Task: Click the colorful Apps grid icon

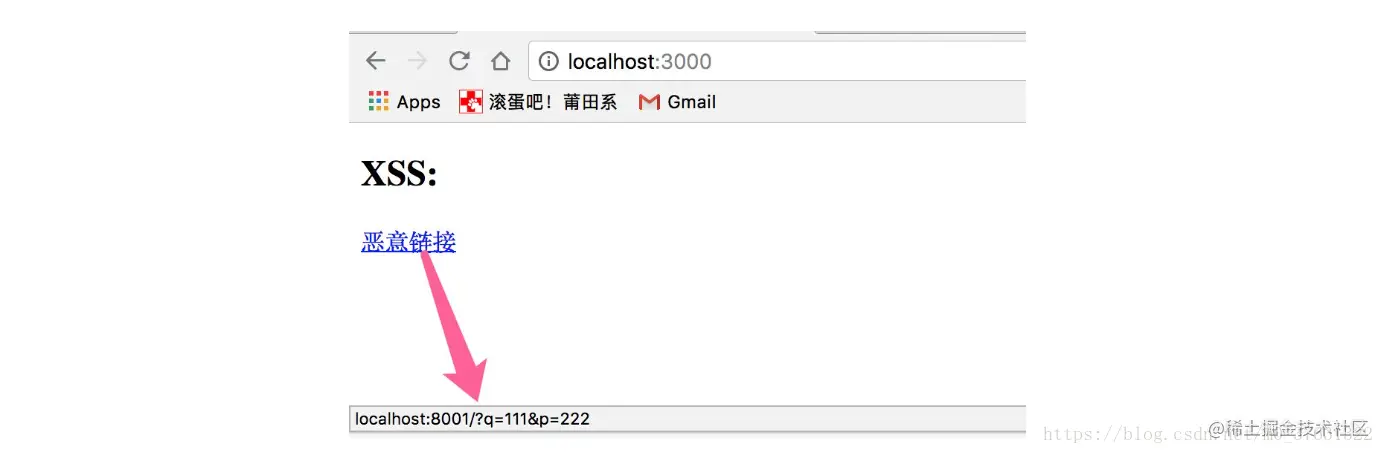Action: 378,101
